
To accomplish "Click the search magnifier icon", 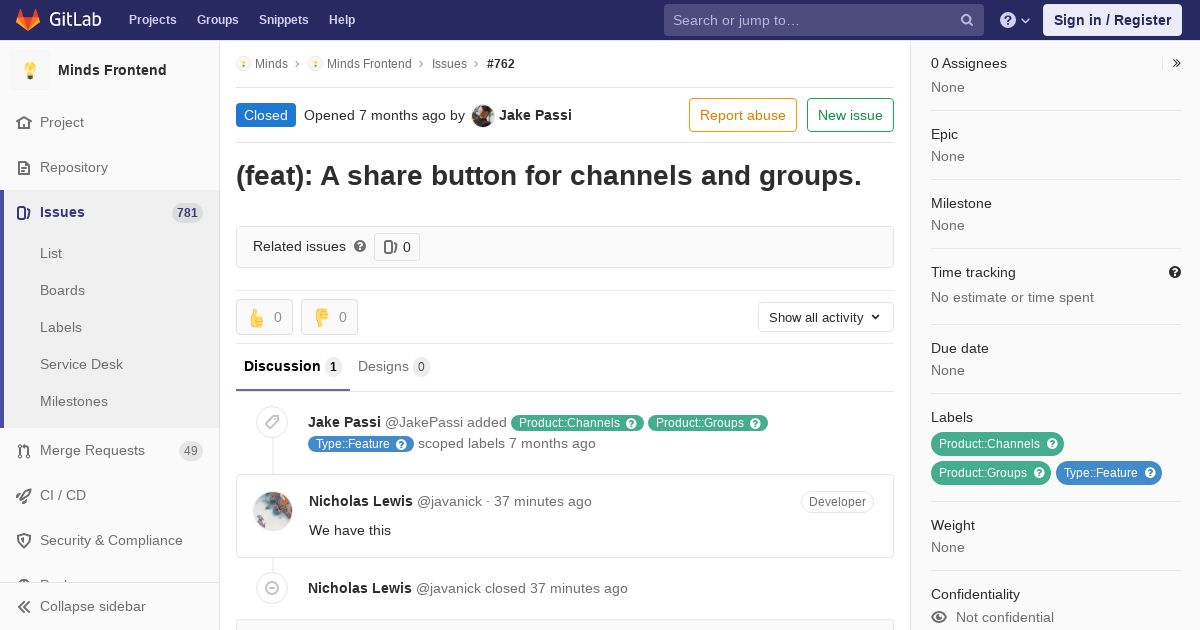I will pyautogui.click(x=967, y=20).
